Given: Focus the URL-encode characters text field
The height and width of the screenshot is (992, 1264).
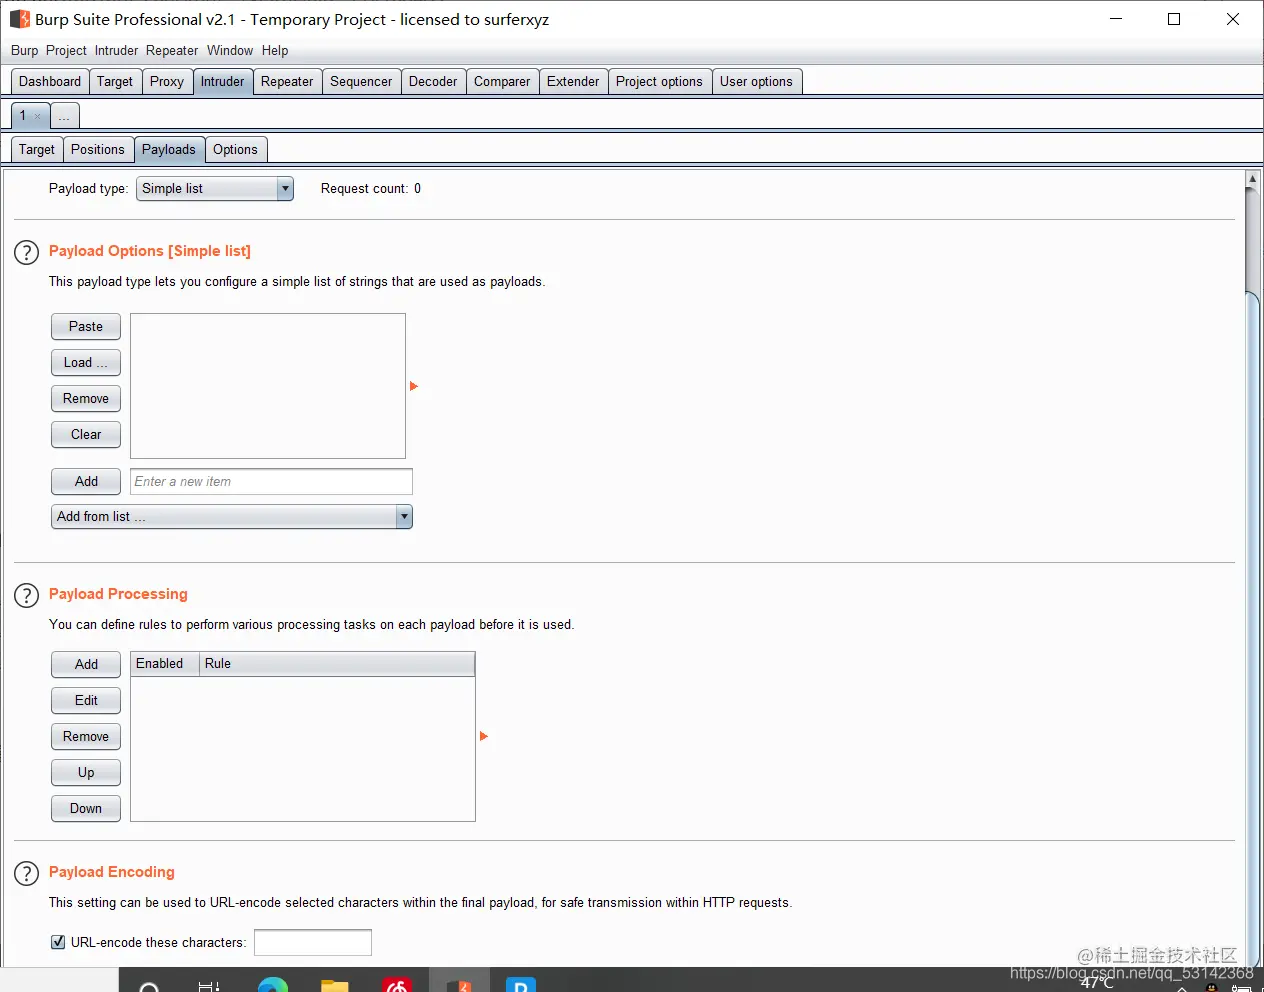Looking at the screenshot, I should (x=313, y=942).
